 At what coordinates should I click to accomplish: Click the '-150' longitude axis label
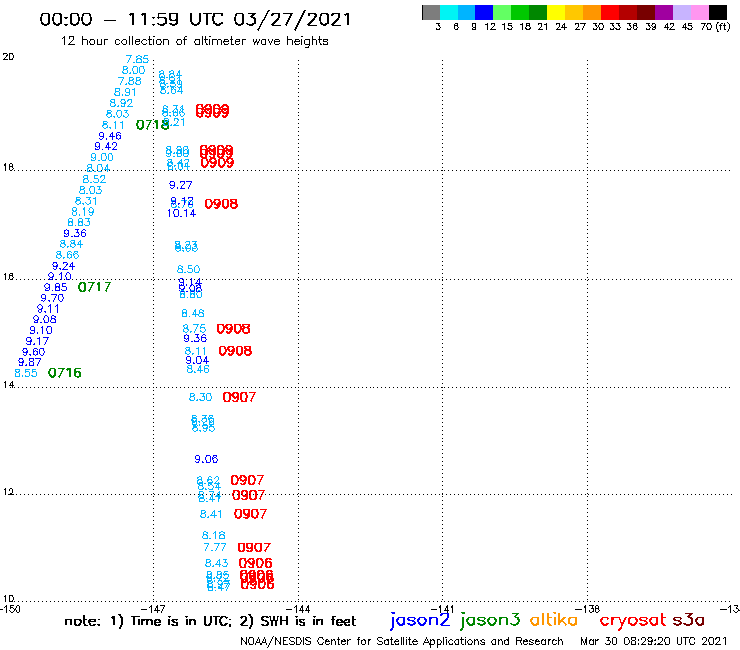tap(10, 609)
